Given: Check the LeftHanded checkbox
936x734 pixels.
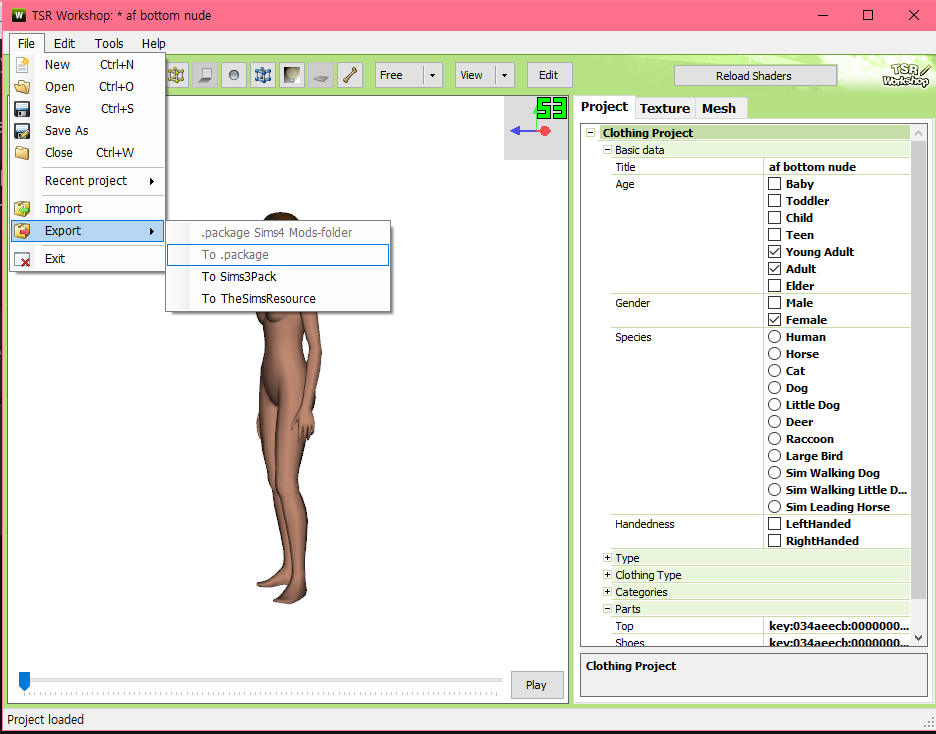Looking at the screenshot, I should click(774, 523).
